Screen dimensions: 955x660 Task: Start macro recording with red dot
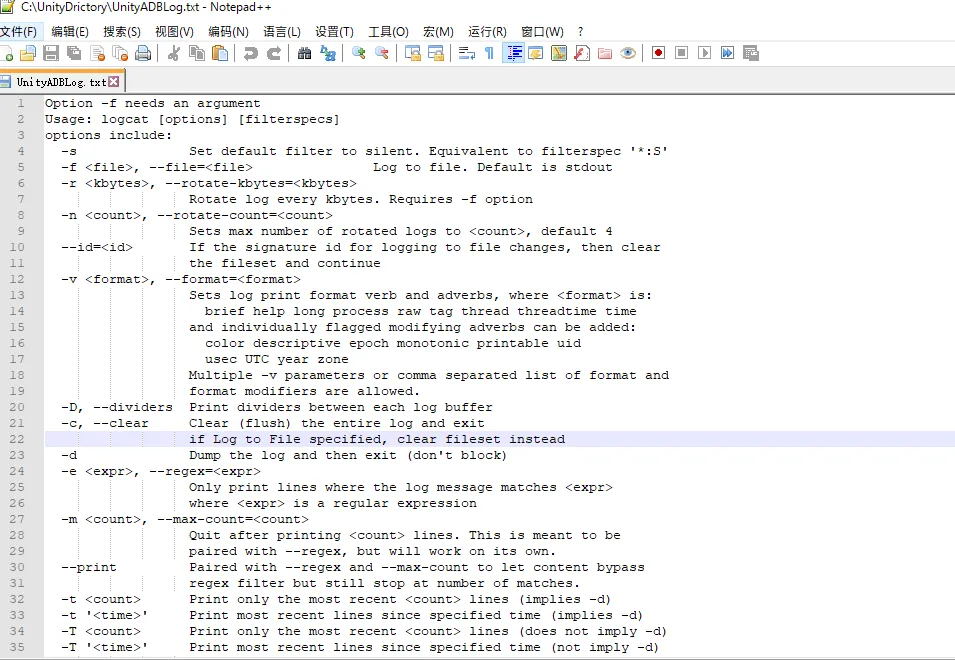point(658,53)
